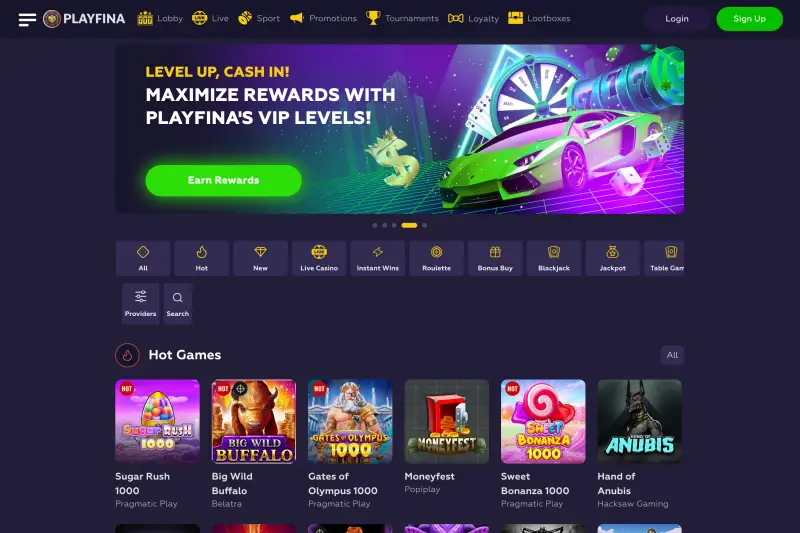The width and height of the screenshot is (800, 533).
Task: Open the hamburger menu icon
Action: coord(27,19)
